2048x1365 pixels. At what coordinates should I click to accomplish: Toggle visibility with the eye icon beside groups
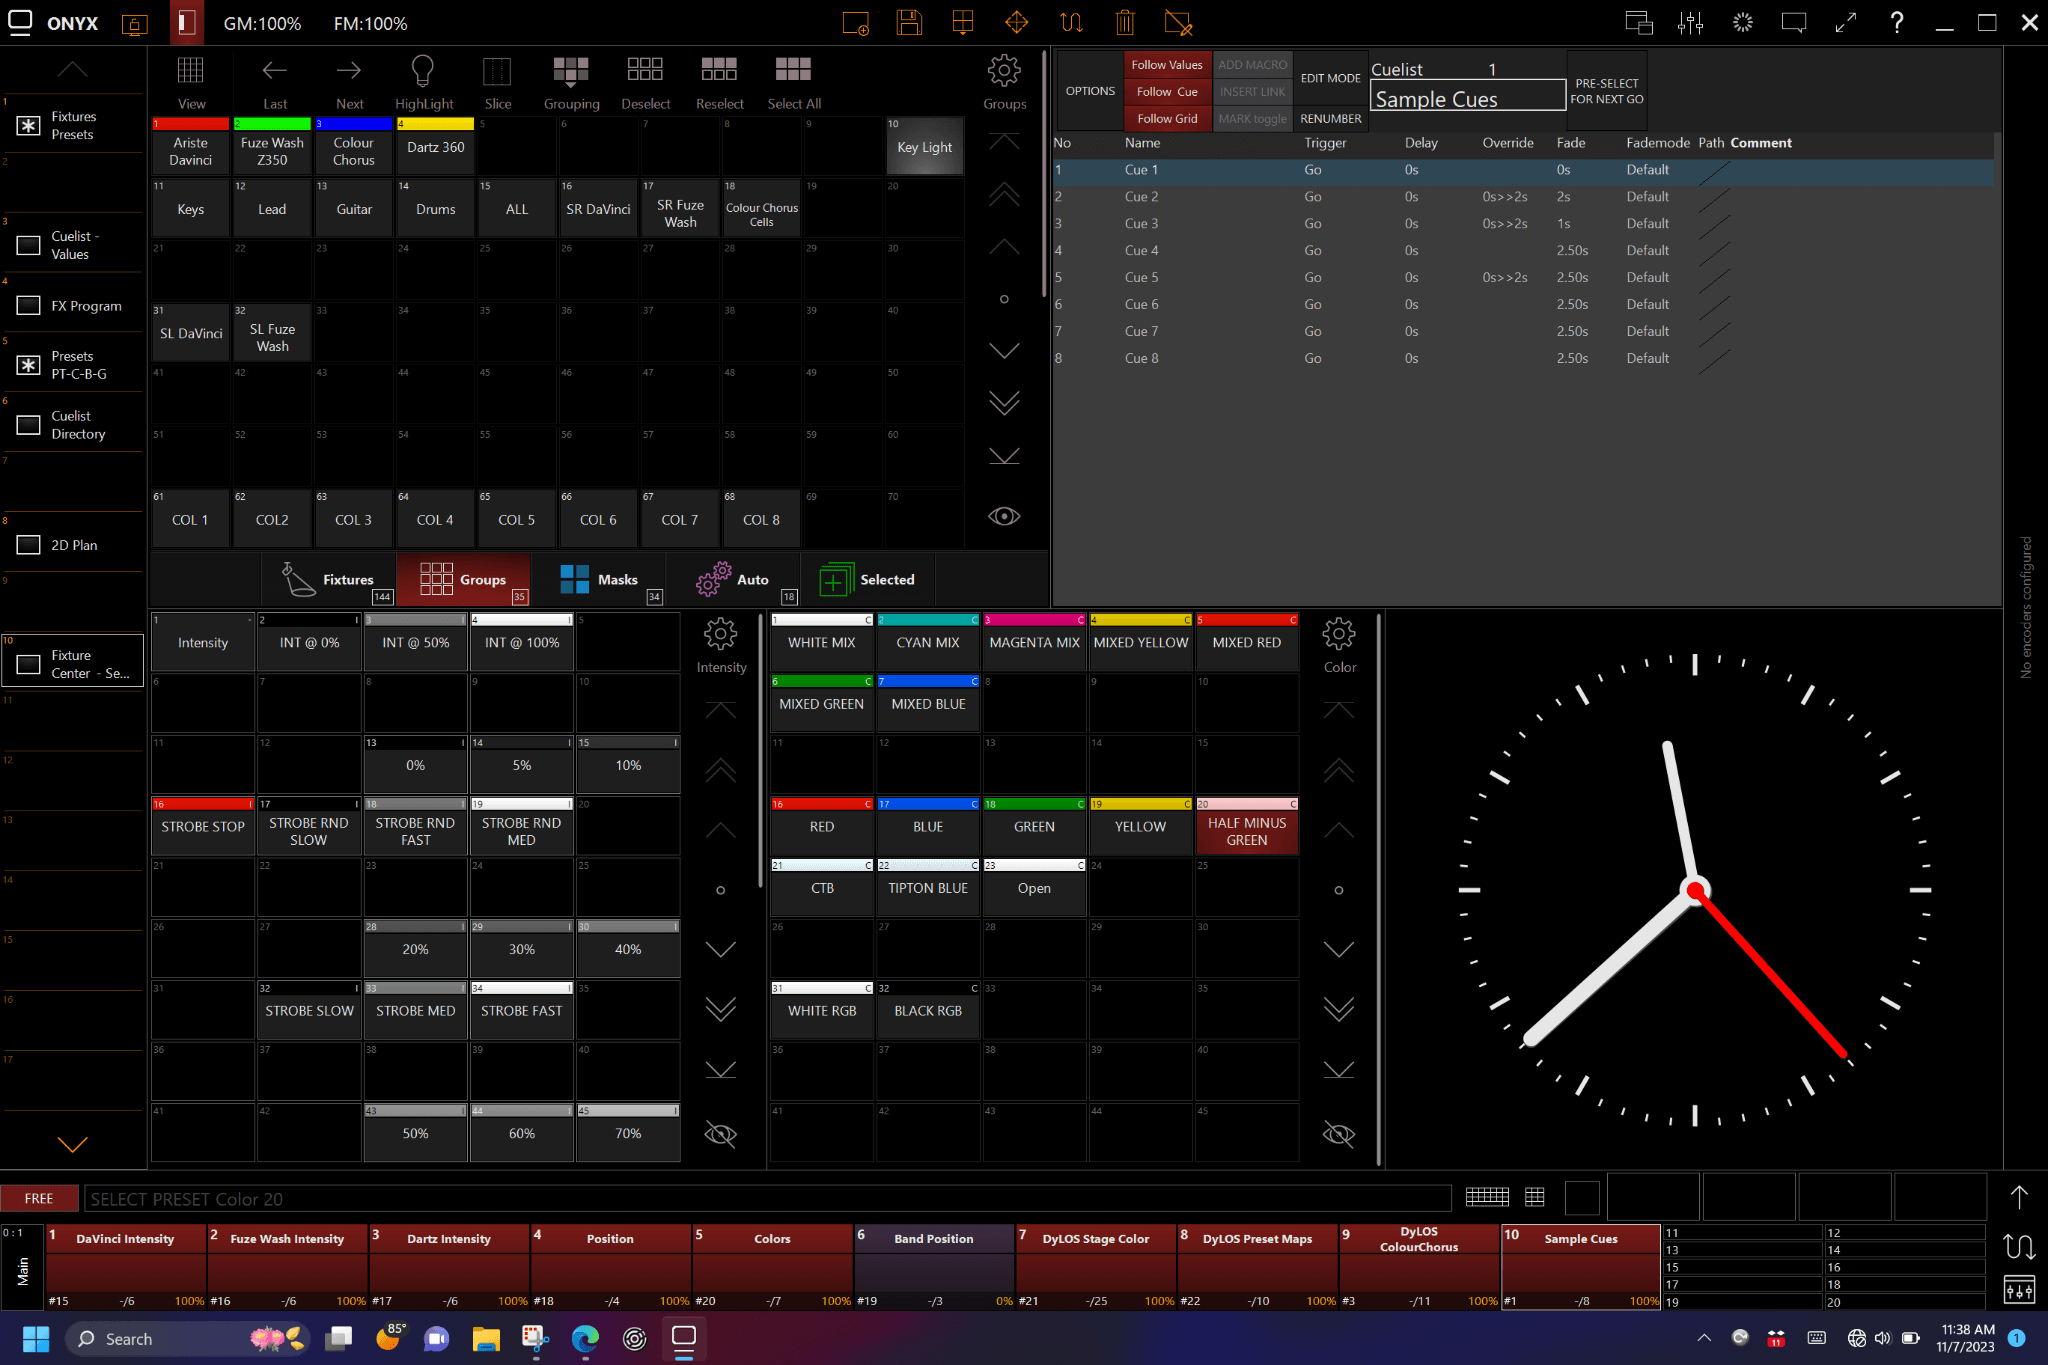pos(1004,516)
